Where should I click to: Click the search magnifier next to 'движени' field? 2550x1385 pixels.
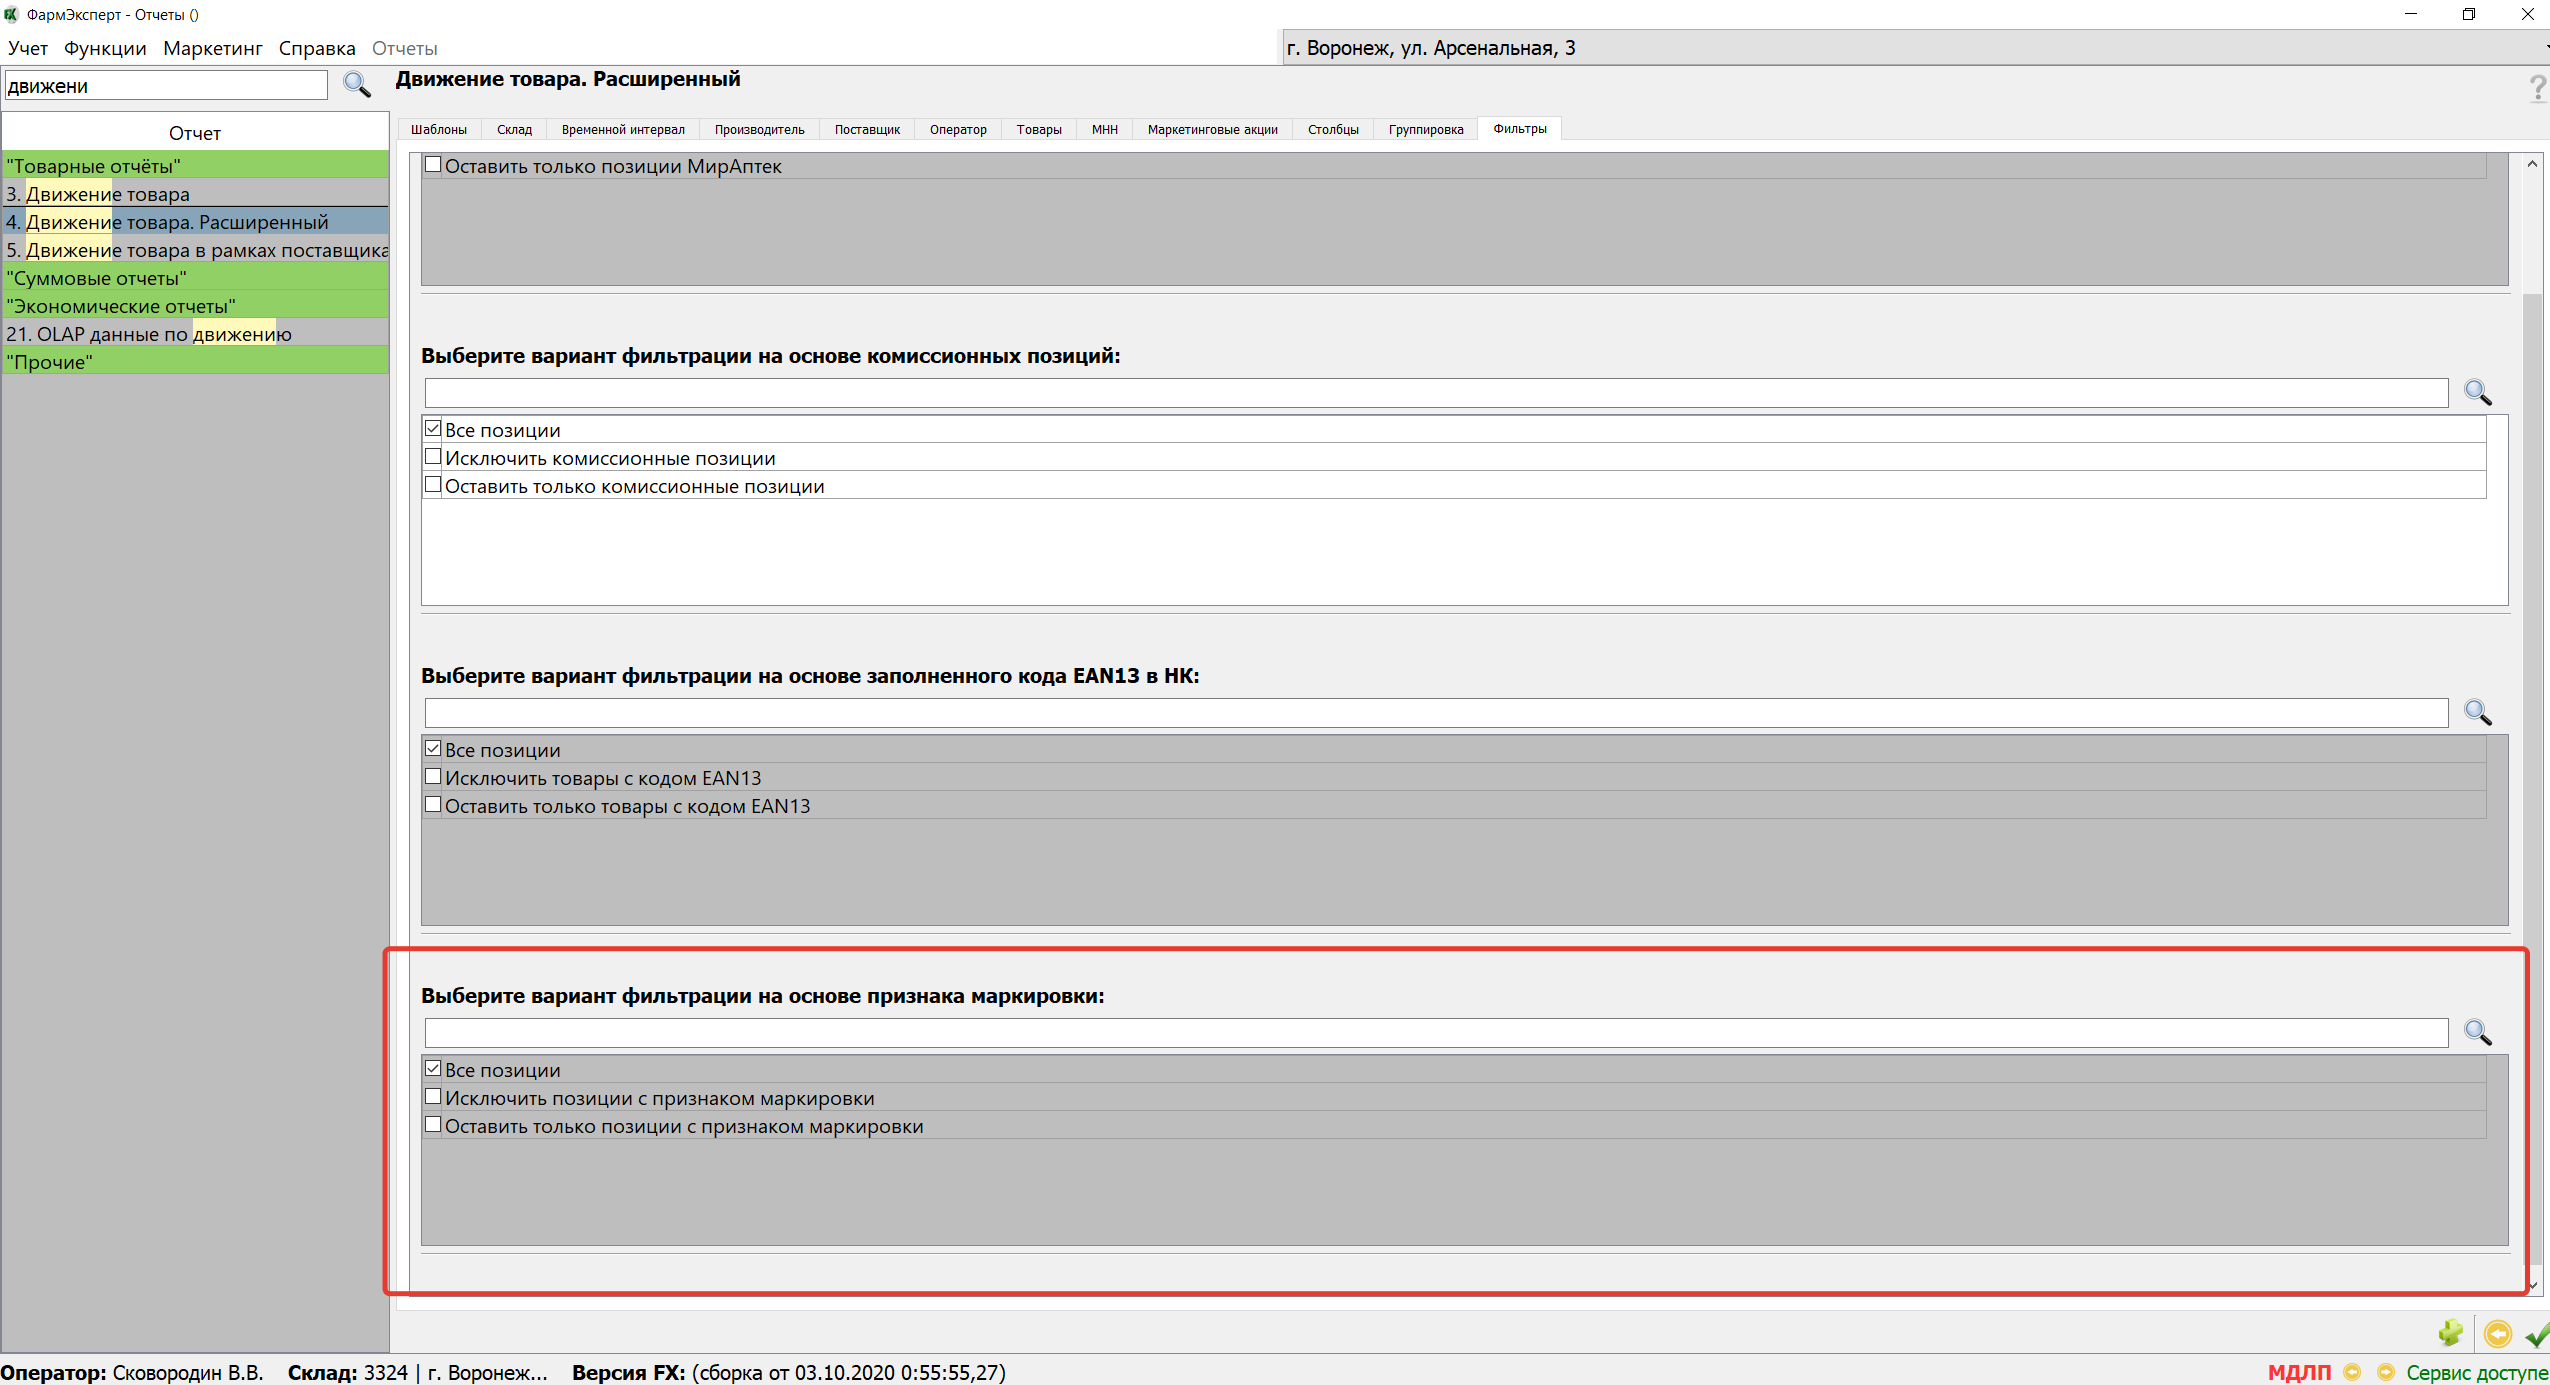coord(356,85)
